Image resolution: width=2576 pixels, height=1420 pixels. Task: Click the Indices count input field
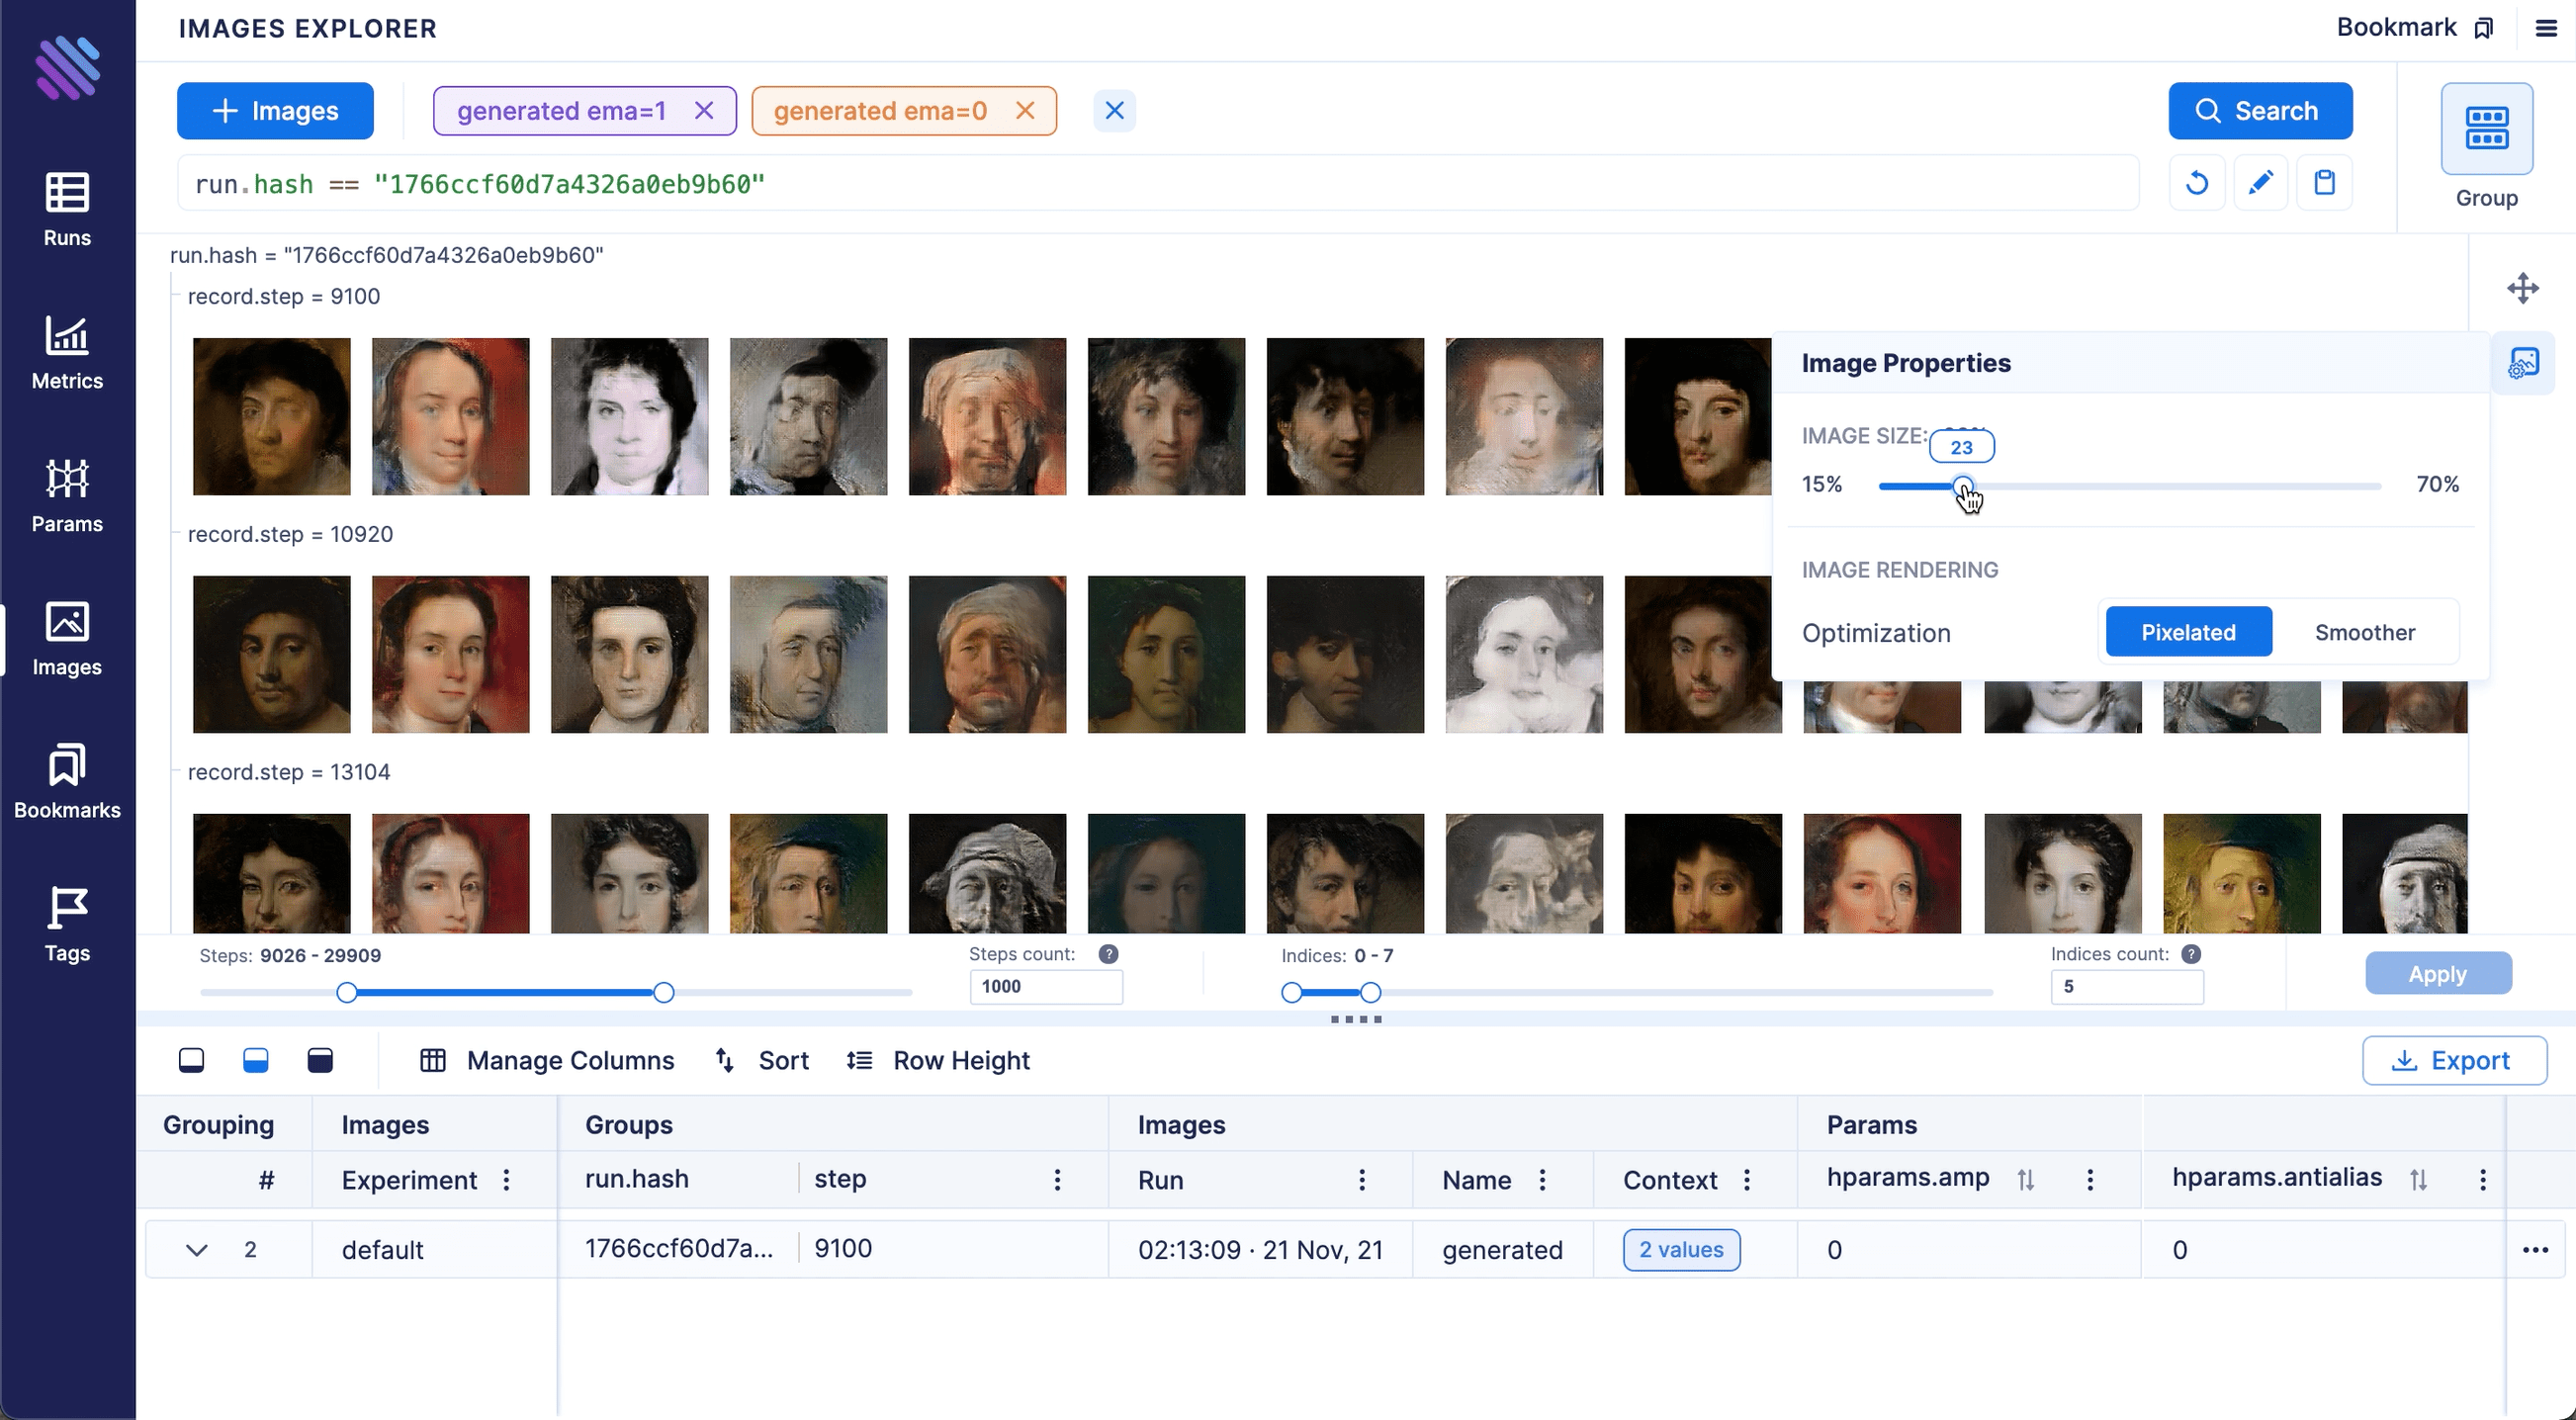click(x=2127, y=987)
